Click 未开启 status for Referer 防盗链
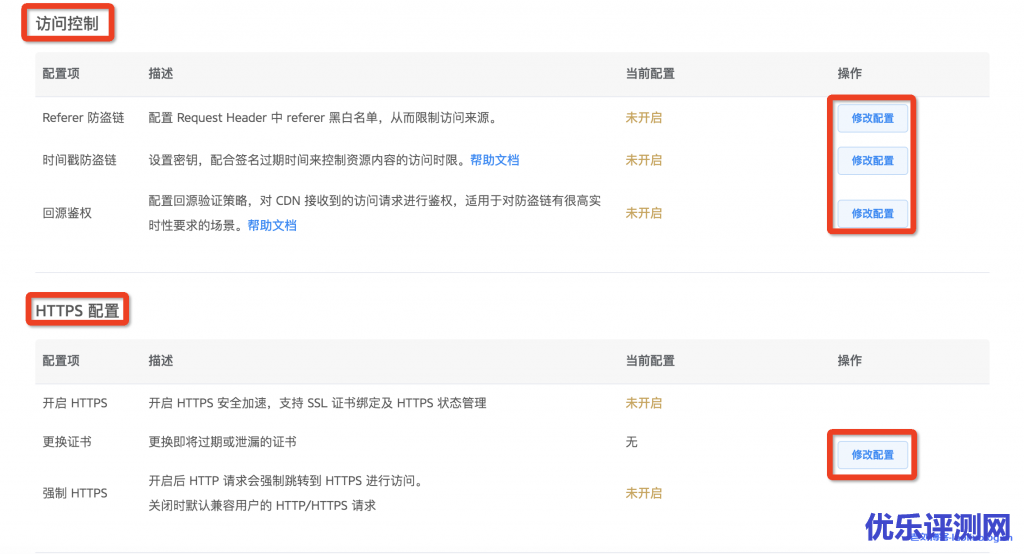Image resolution: width=1024 pixels, height=554 pixels. (x=643, y=118)
